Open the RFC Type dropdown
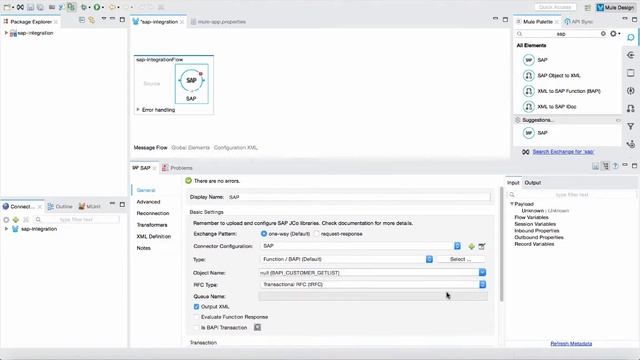 tap(482, 284)
